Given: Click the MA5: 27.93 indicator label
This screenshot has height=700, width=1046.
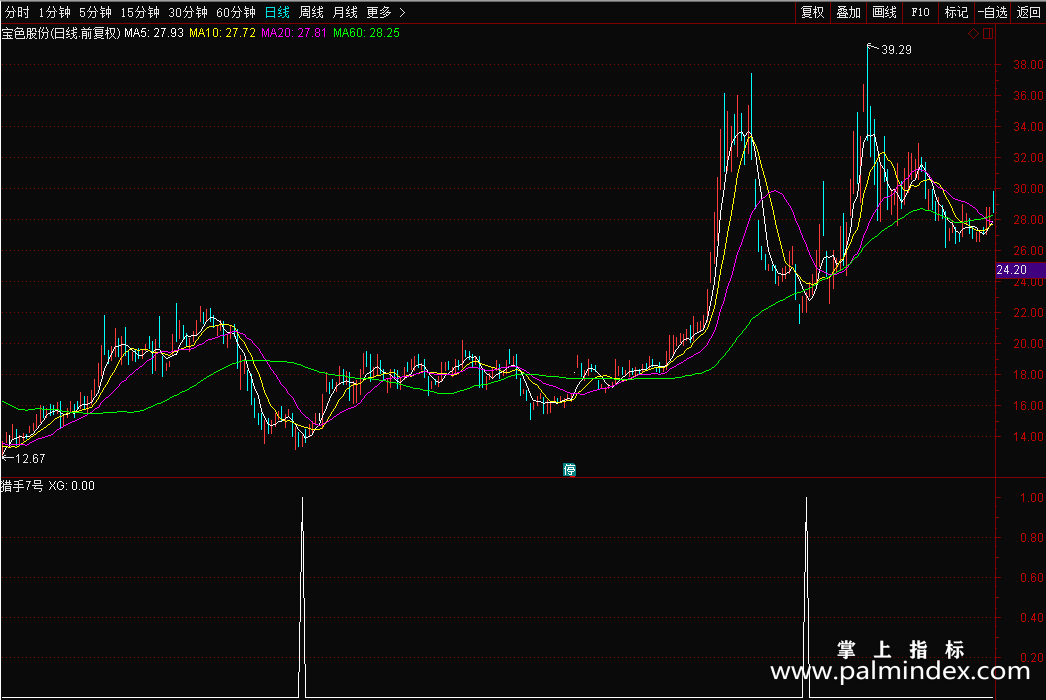Looking at the screenshot, I should [x=154, y=33].
